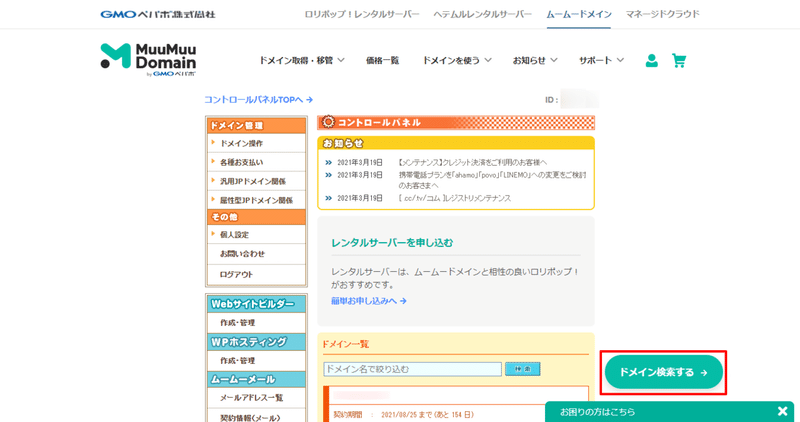Viewport: 800px width, 422px height.
Task: Open 属性型JPドメイン関係 in sidebar
Action: coord(256,200)
